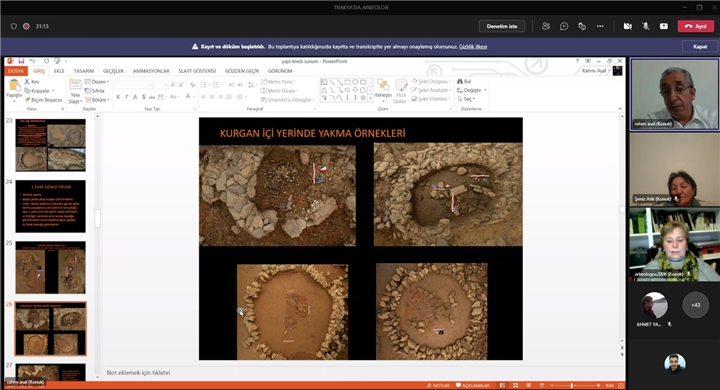This screenshot has height=390, width=720.
Task: Open the Metni Hizala dropdown
Action: (280, 90)
